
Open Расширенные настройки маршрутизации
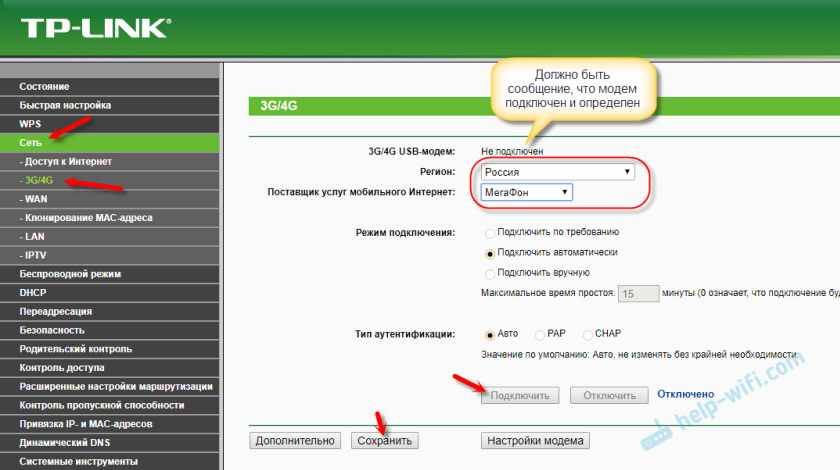click(109, 386)
